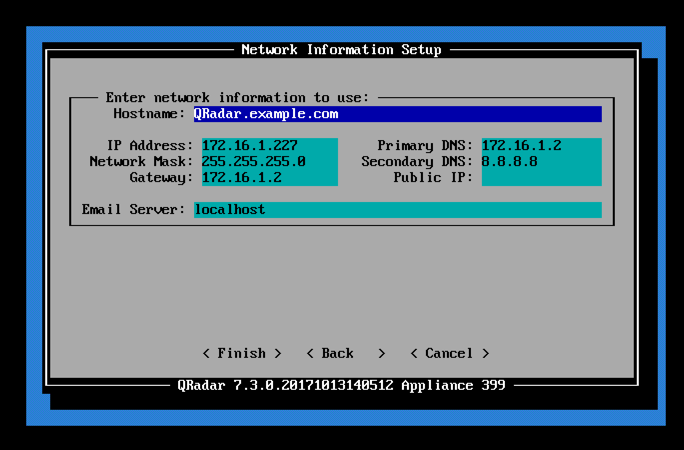The image size is (684, 450).
Task: Abort setup with the Cancel button
Action: [x=450, y=353]
